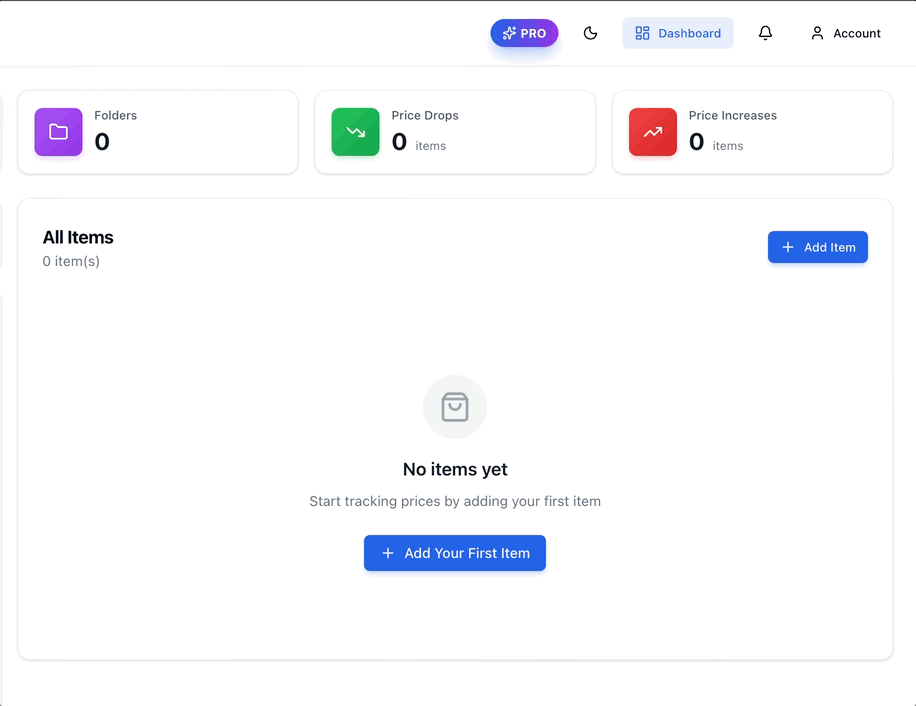Open the Price Drops card details
The image size is (916, 706).
pyautogui.click(x=455, y=131)
